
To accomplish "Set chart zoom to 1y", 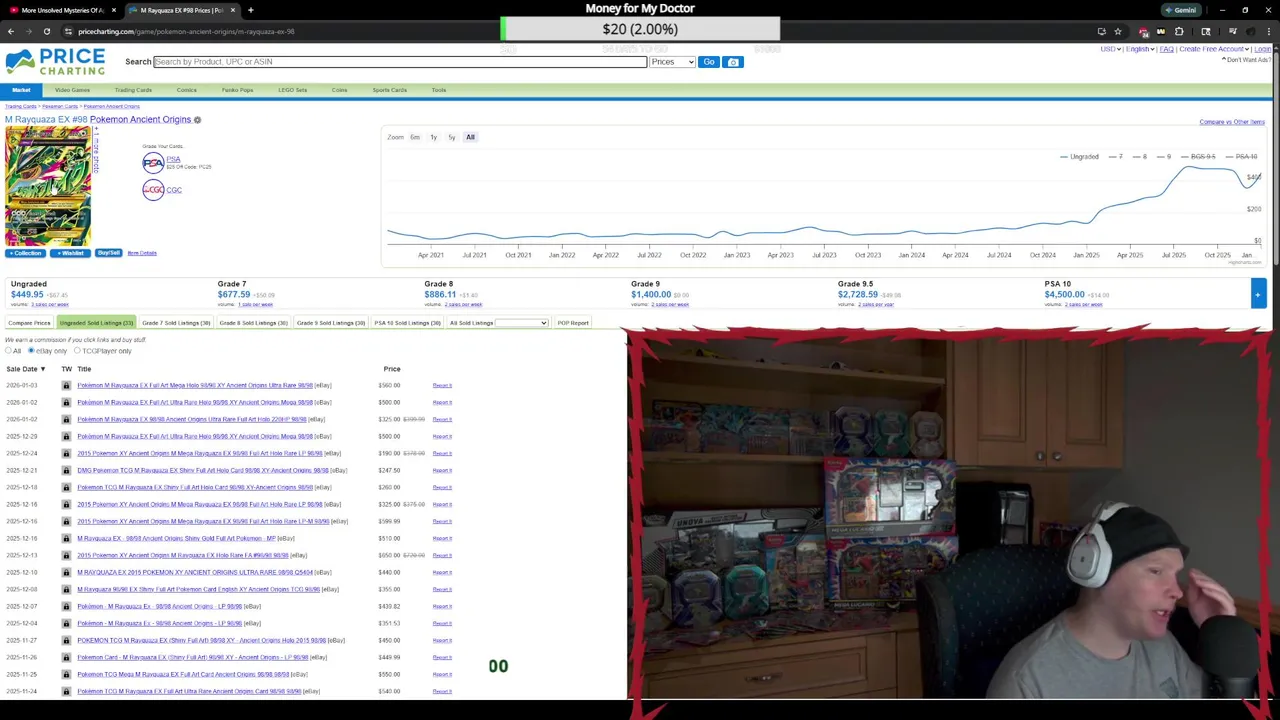I will [433, 137].
